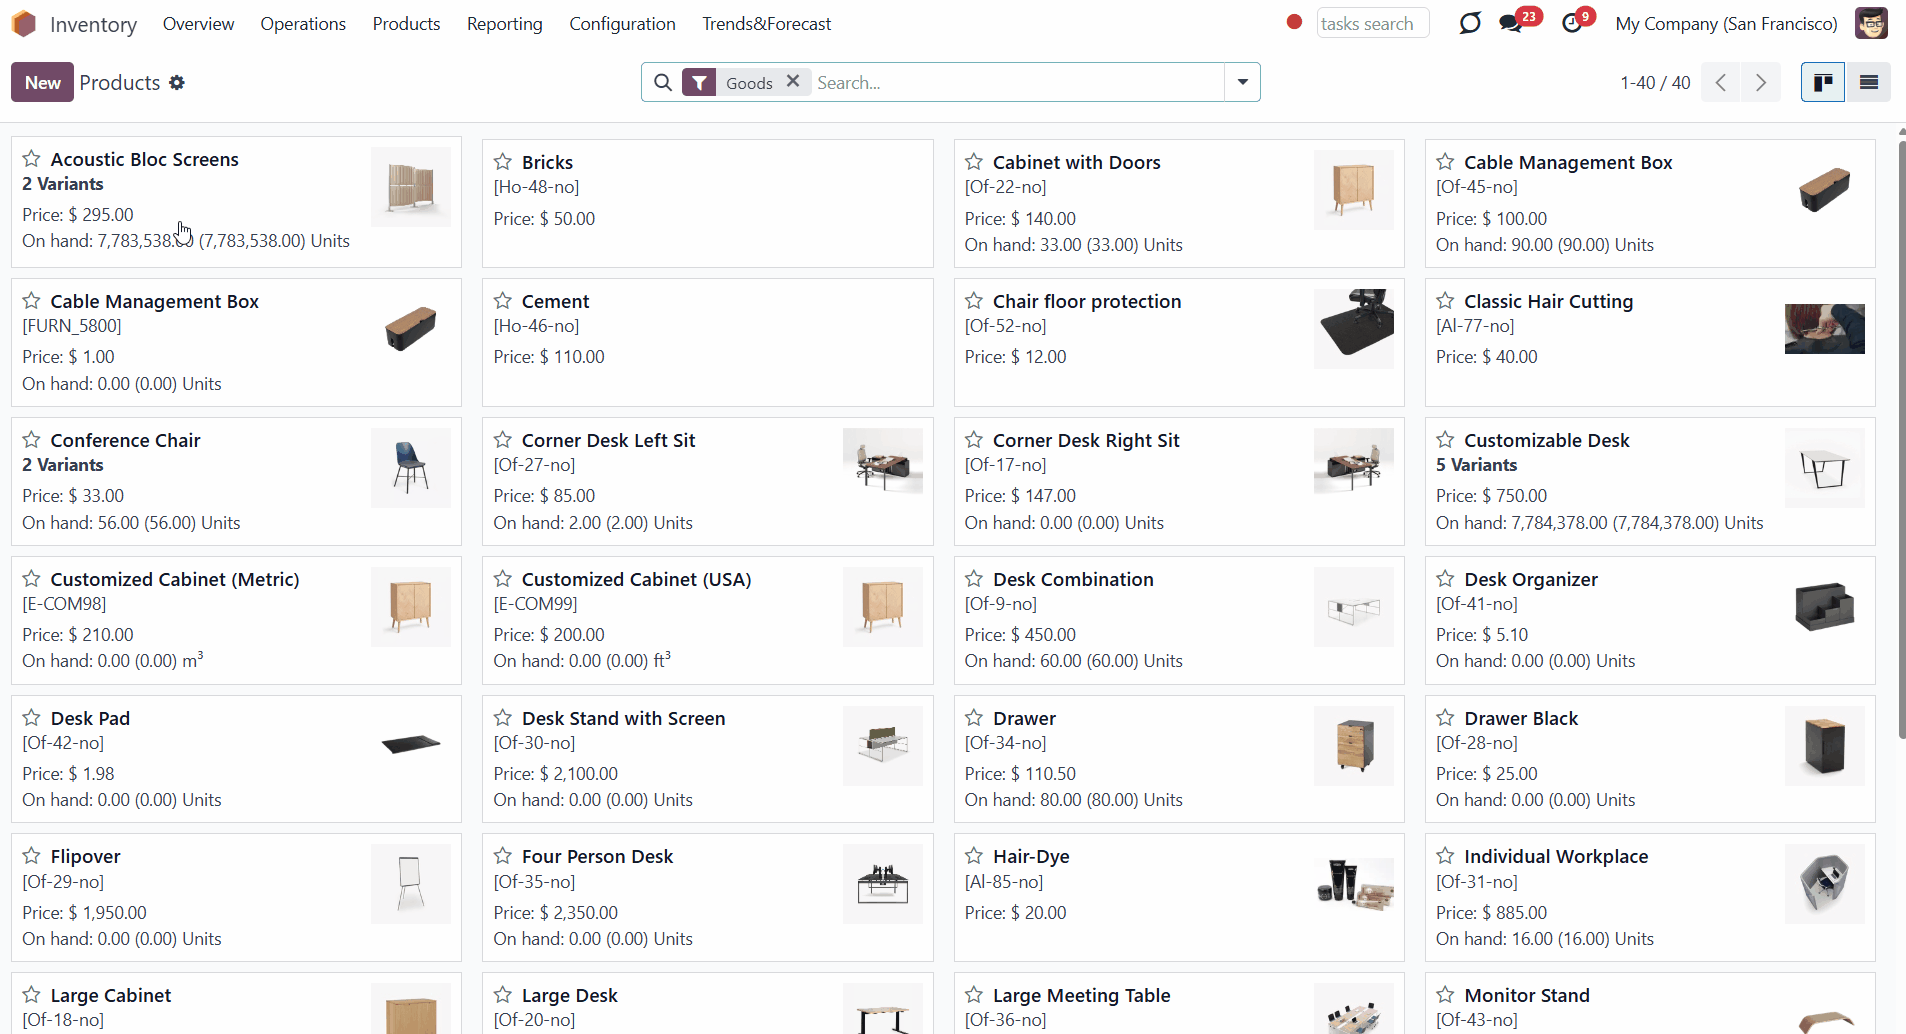
Task: Expand the search options dropdown arrow
Action: pos(1242,83)
